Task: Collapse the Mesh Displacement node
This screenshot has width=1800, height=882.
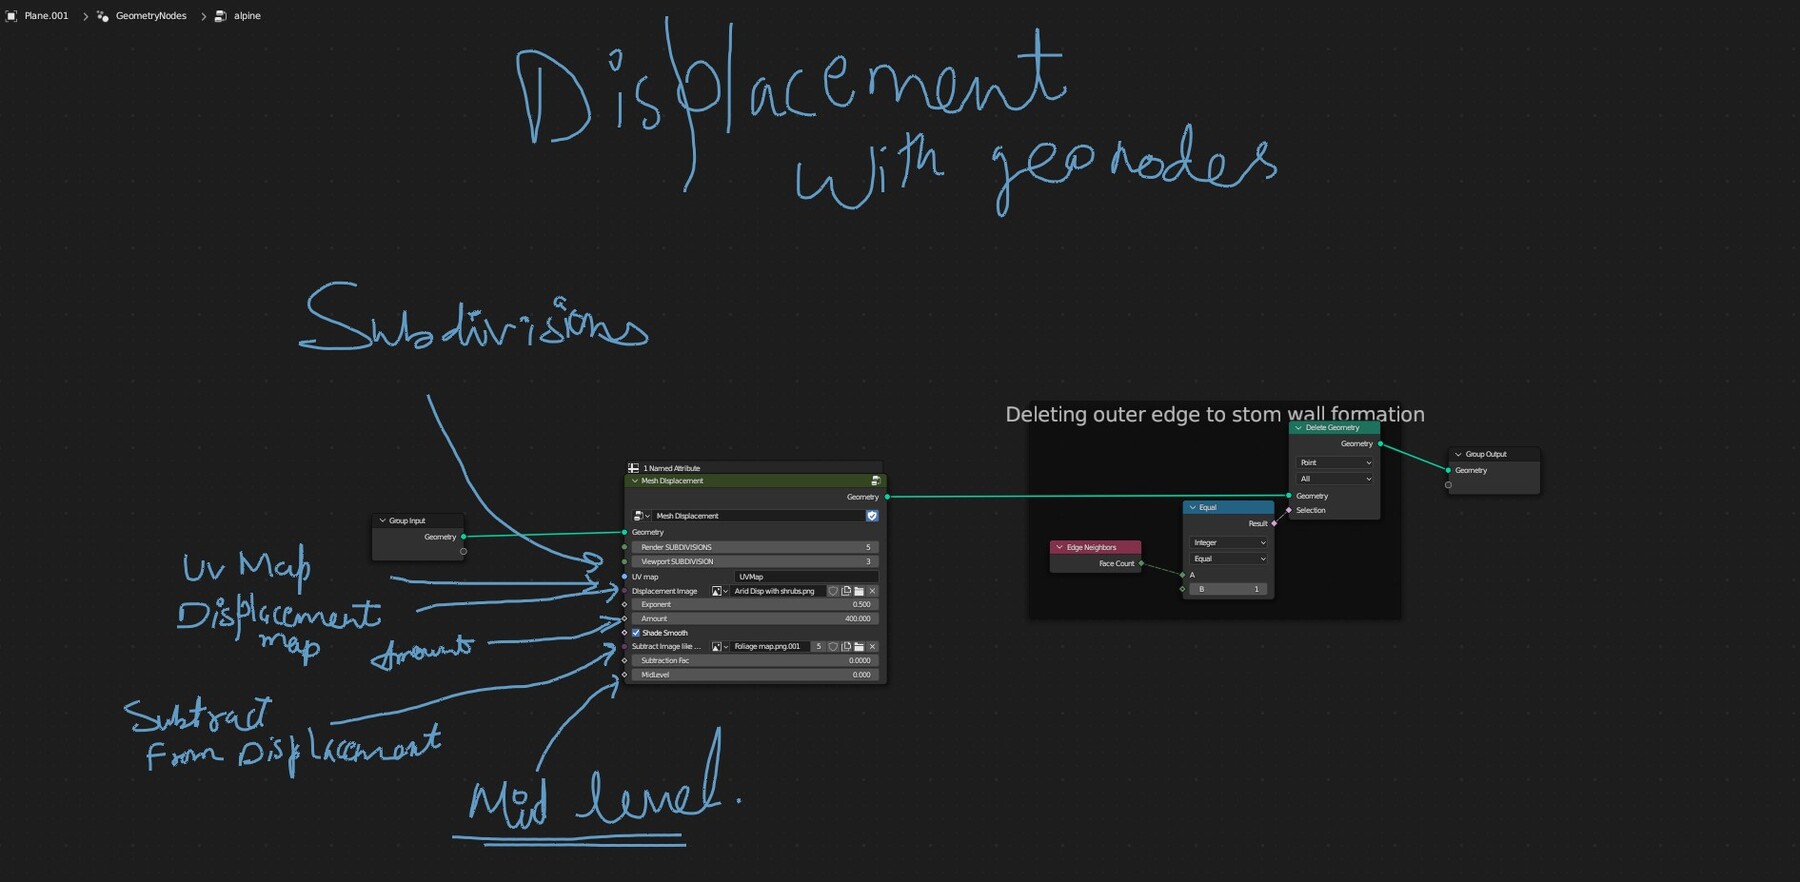Action: click(634, 481)
